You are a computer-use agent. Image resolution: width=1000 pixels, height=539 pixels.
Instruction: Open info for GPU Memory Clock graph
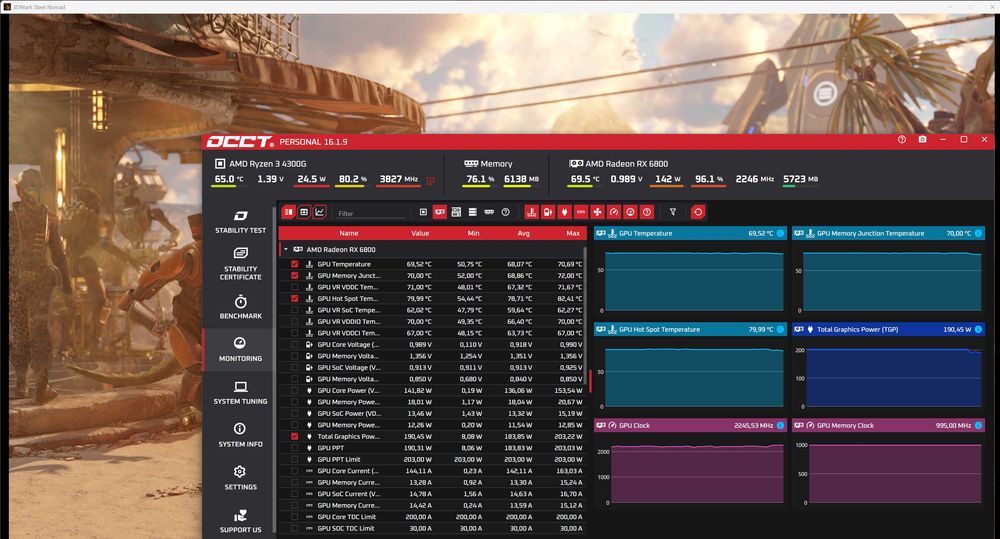pyautogui.click(x=978, y=425)
